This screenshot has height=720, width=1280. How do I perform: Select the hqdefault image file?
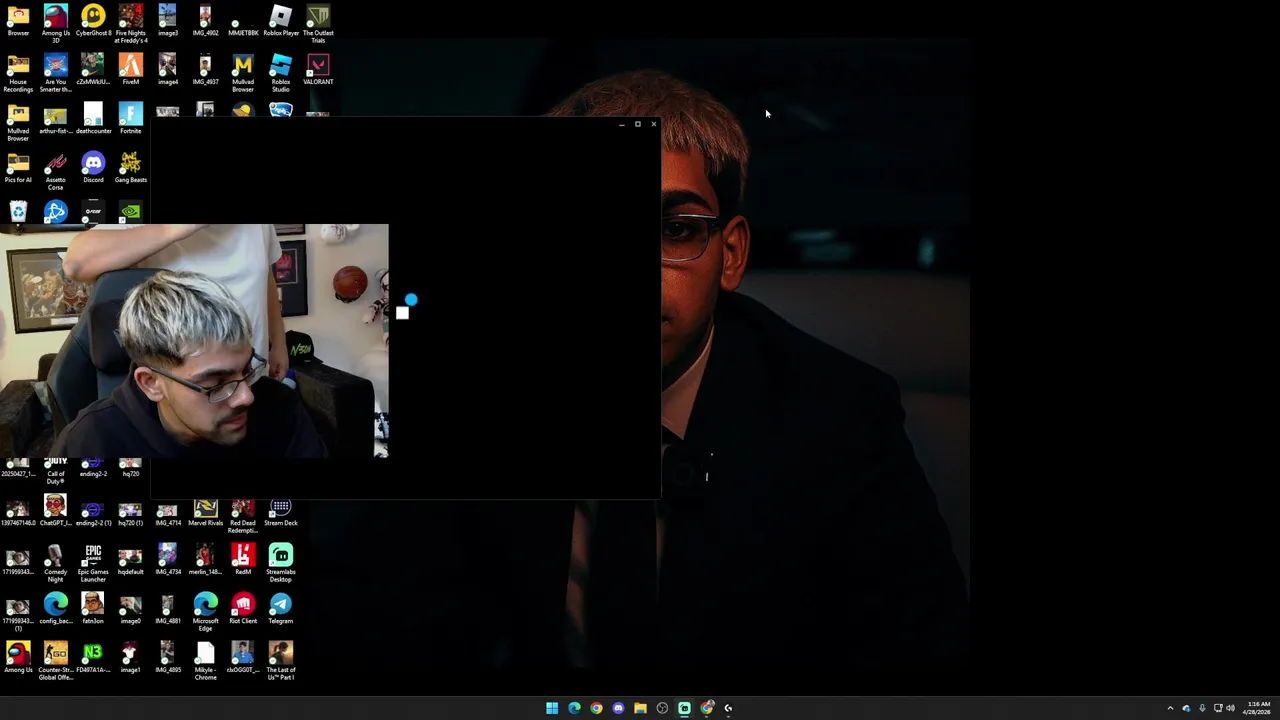point(131,560)
